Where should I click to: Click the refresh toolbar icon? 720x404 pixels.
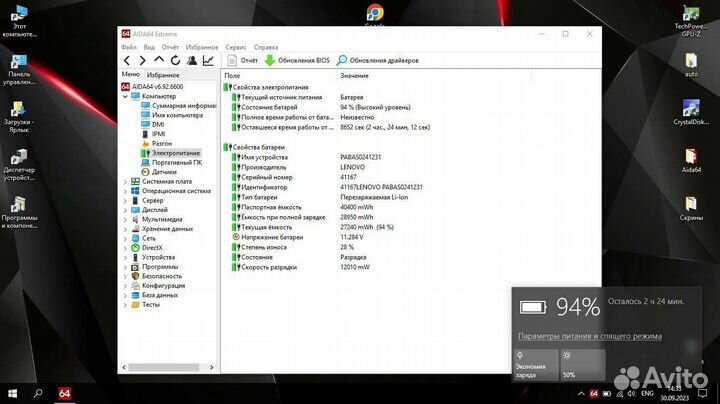(x=175, y=60)
